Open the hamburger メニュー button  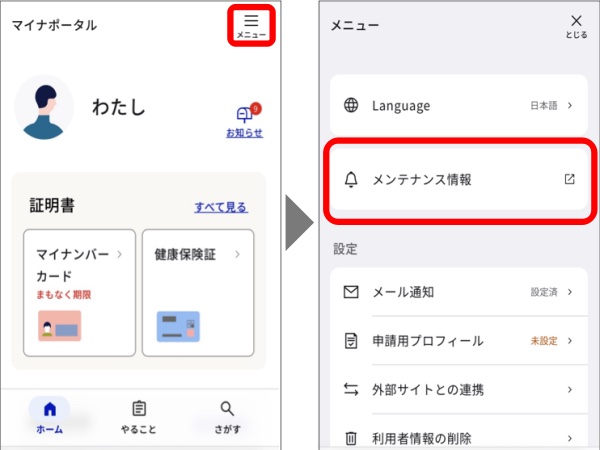tap(251, 26)
